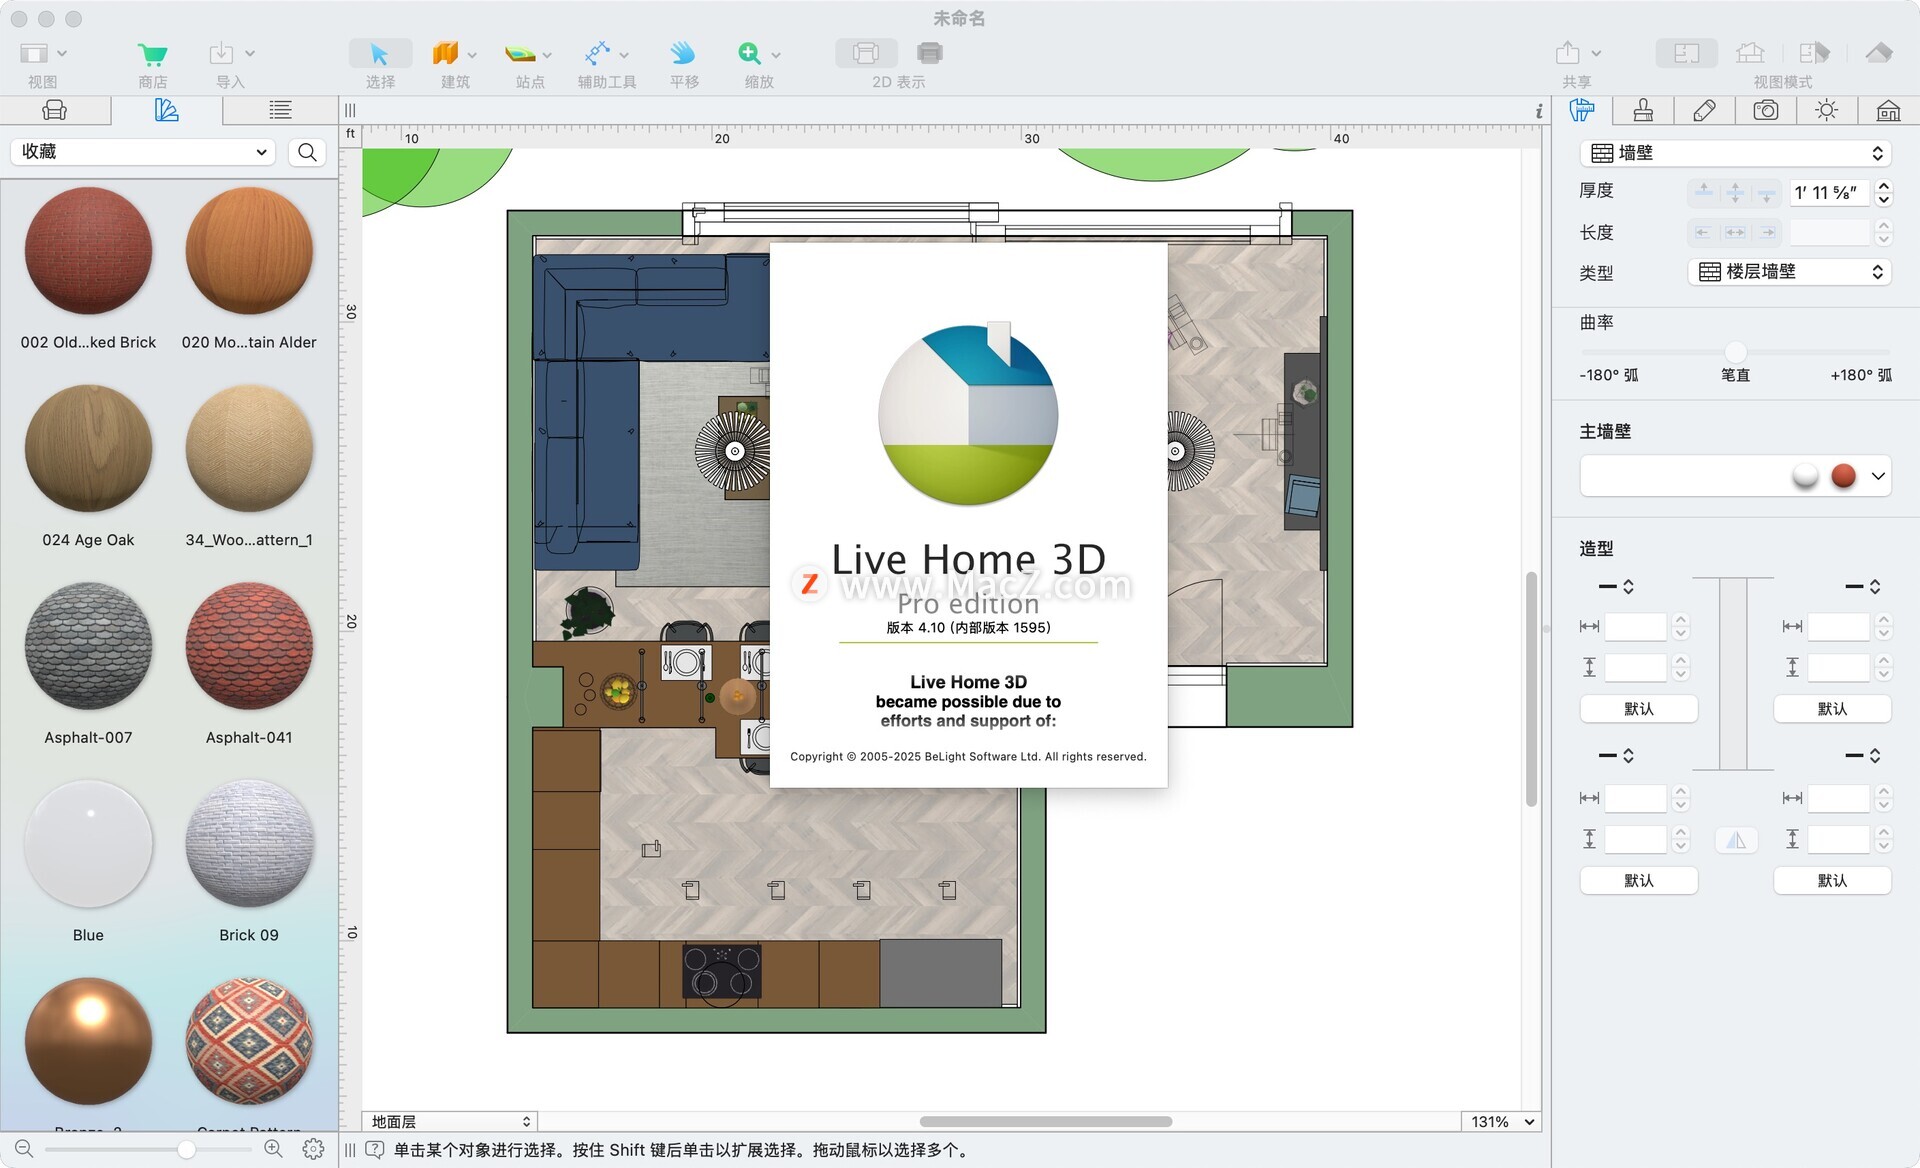1920x1168 pixels.
Task: Select the 缩放 zoom magnifier tool
Action: point(749,54)
